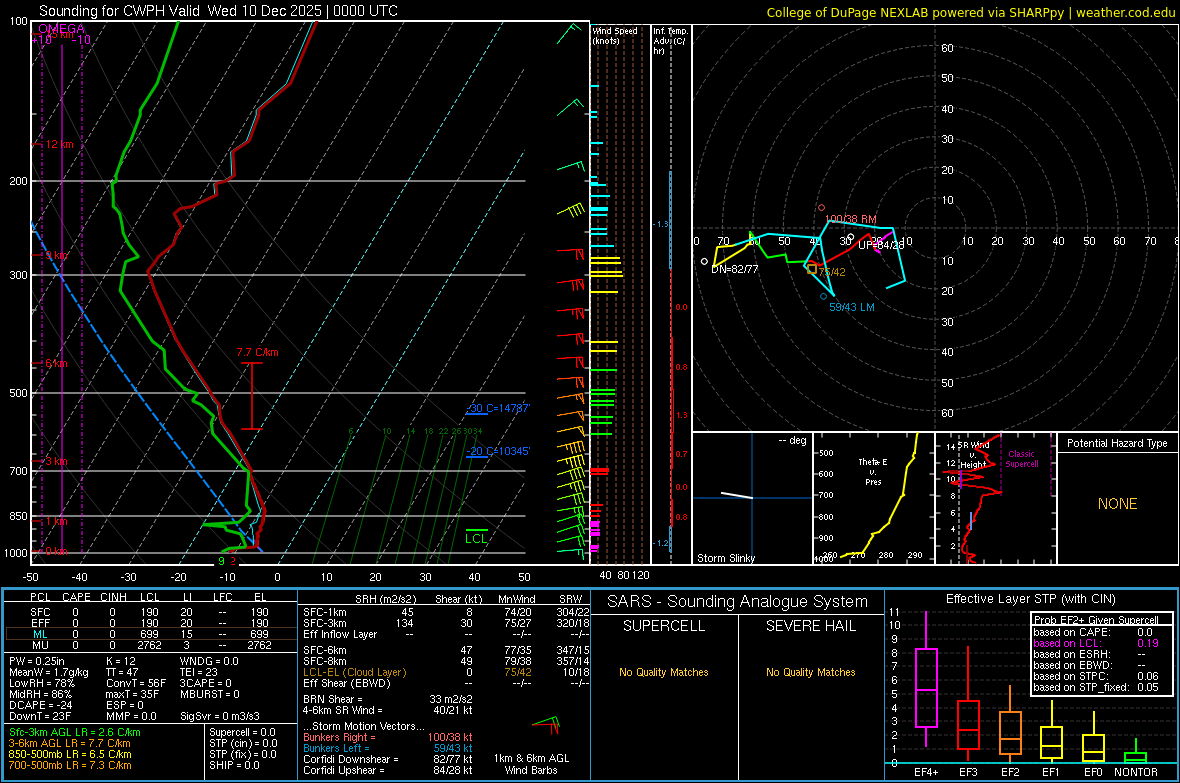Screen dimensions: 1180x783
Task: Click the 'SR Wind v. Height' plot label
Action: [973, 455]
